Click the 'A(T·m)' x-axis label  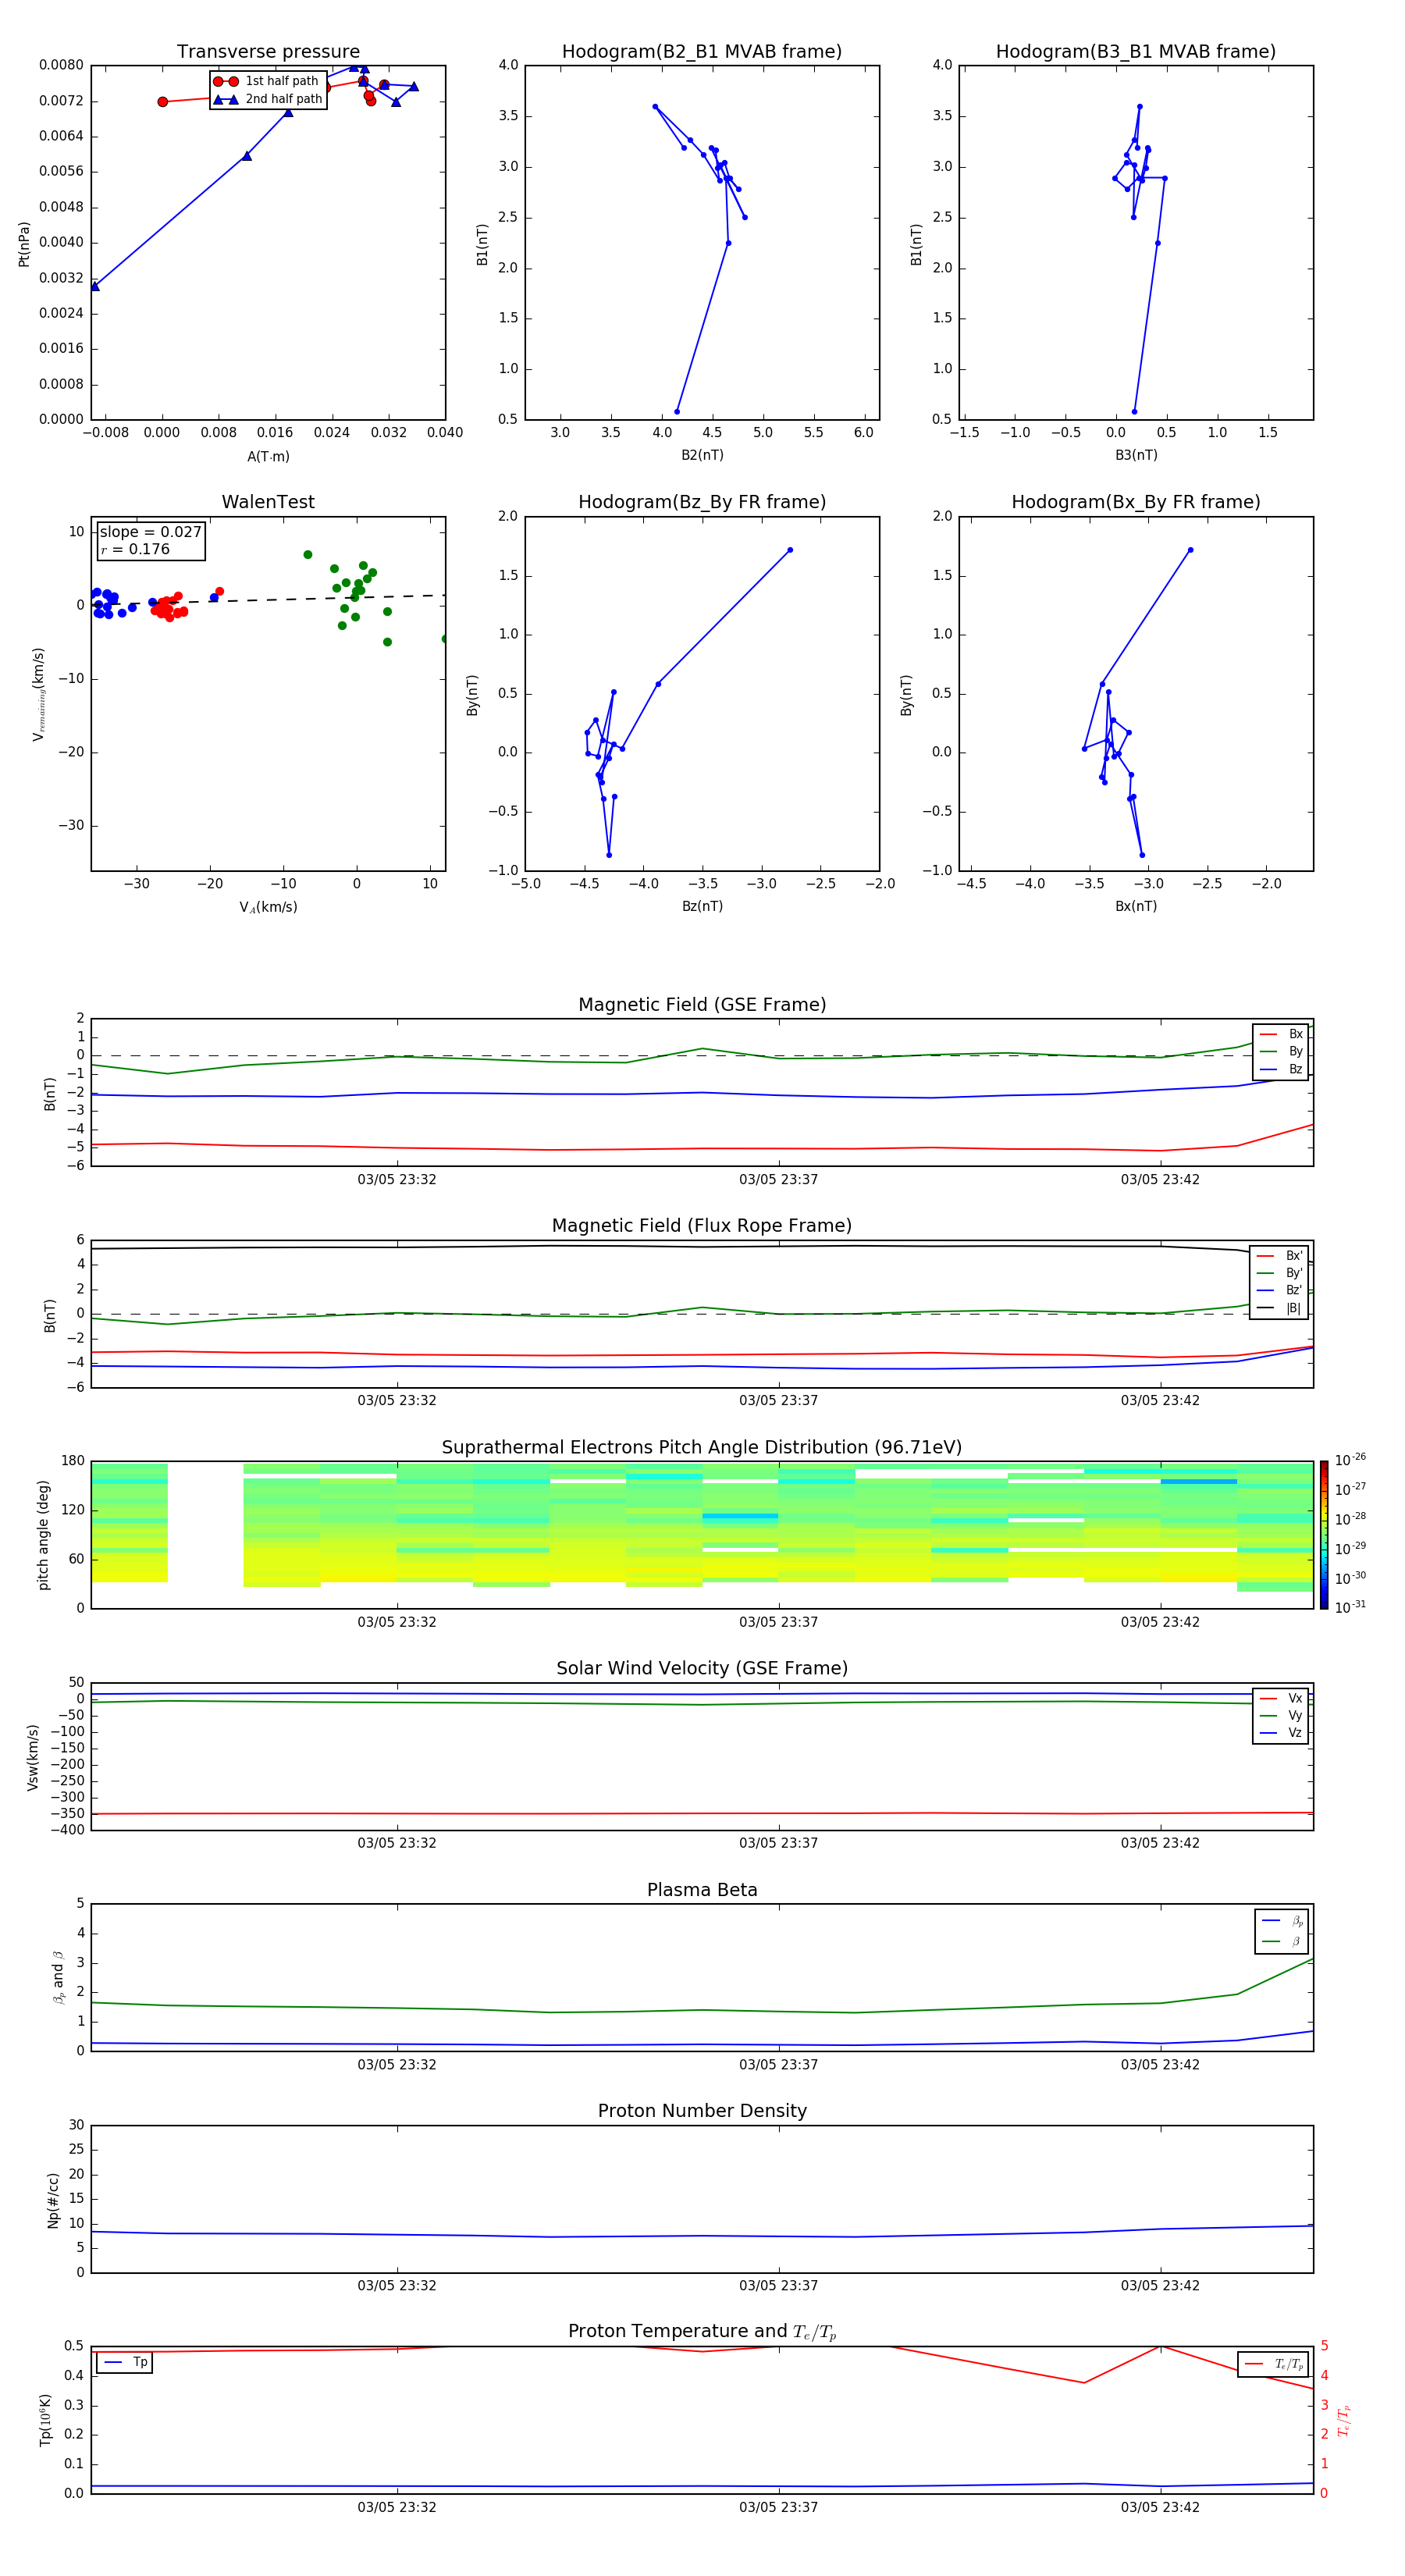coord(268,457)
